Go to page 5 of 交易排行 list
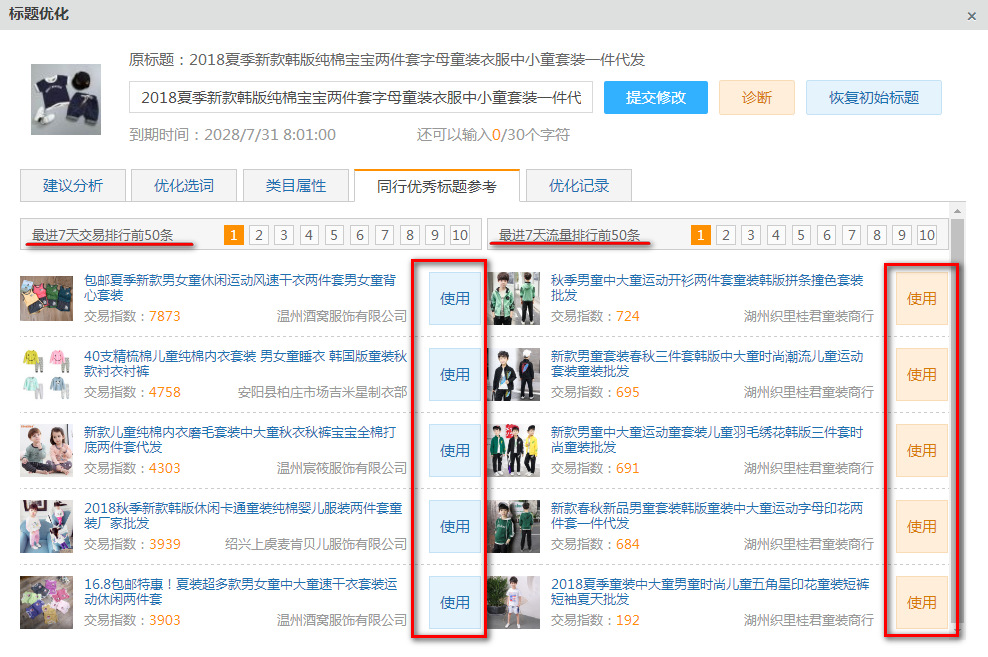988x657 pixels. tap(334, 235)
